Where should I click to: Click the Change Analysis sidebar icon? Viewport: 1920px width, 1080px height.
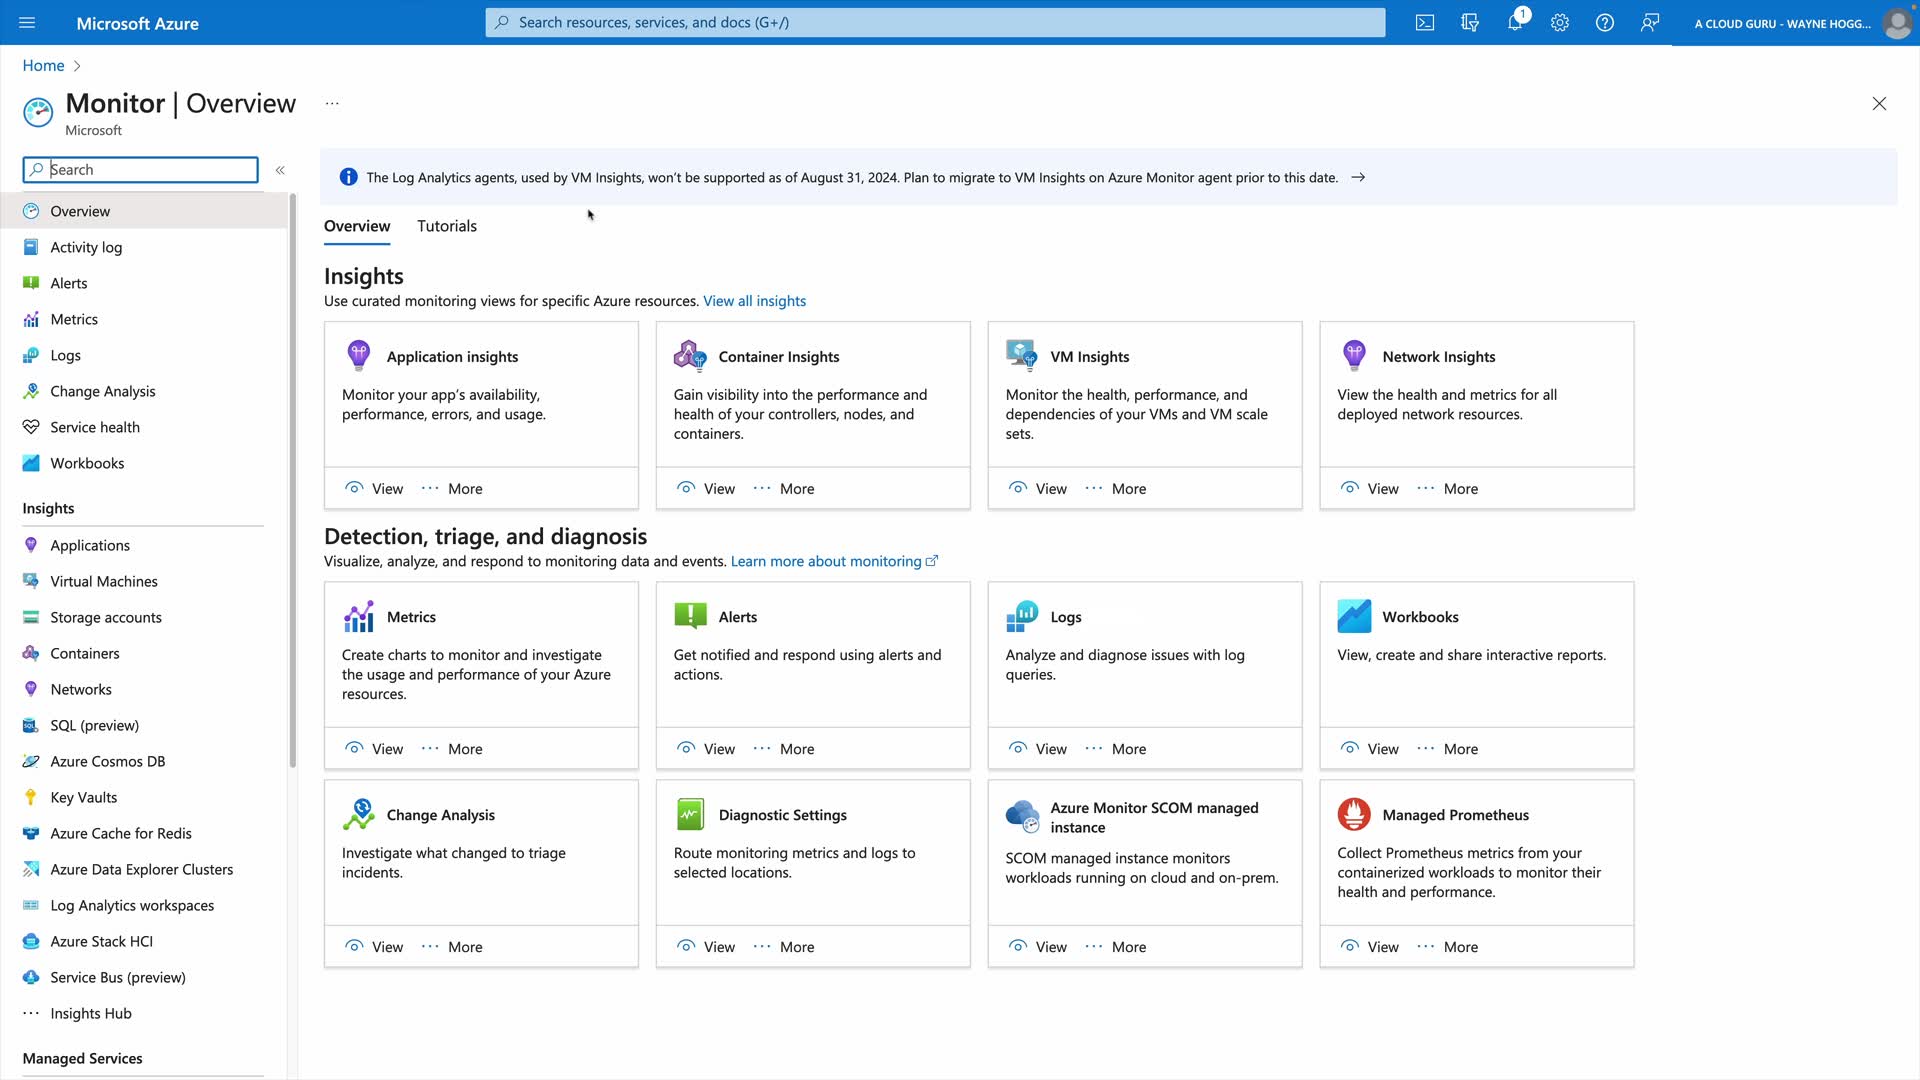pos(31,391)
